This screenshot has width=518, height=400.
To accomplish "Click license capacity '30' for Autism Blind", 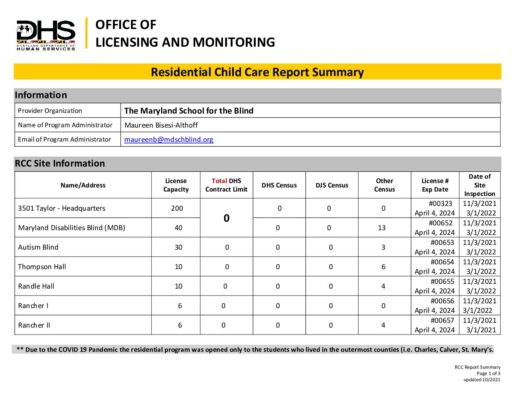I will (178, 247).
